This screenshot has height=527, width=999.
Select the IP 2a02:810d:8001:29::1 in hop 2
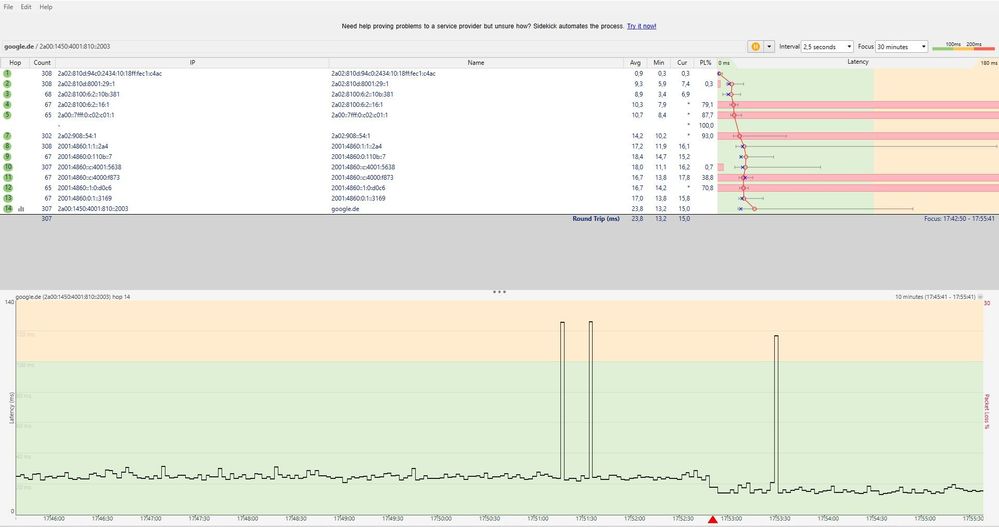click(86, 83)
